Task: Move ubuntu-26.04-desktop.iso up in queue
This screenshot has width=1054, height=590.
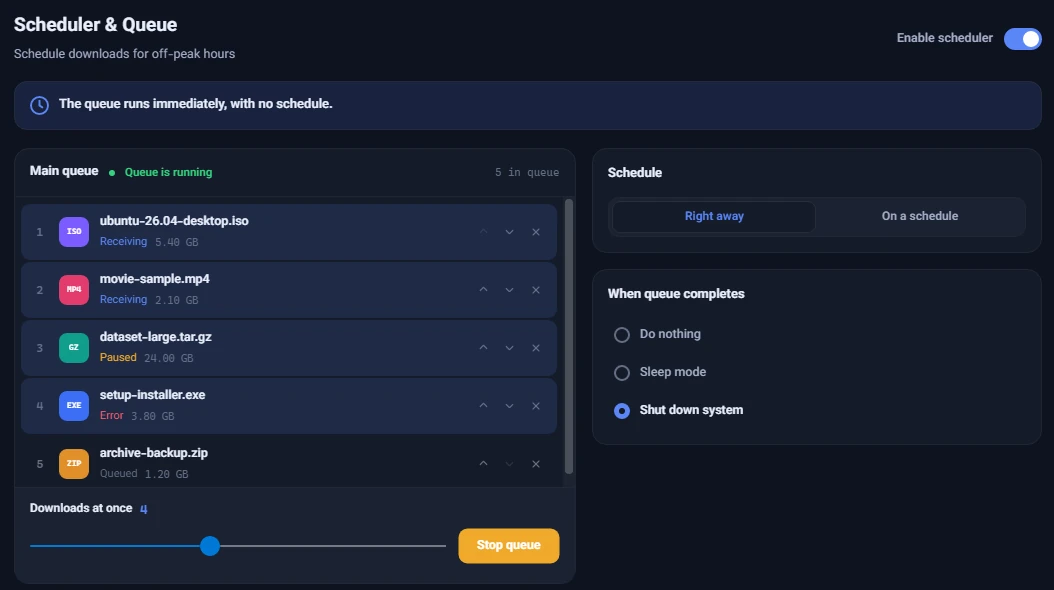Action: tap(483, 232)
